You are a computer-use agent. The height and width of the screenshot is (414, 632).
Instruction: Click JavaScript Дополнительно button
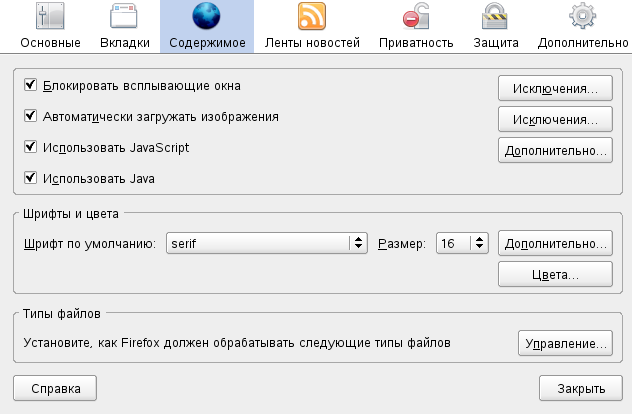point(555,150)
